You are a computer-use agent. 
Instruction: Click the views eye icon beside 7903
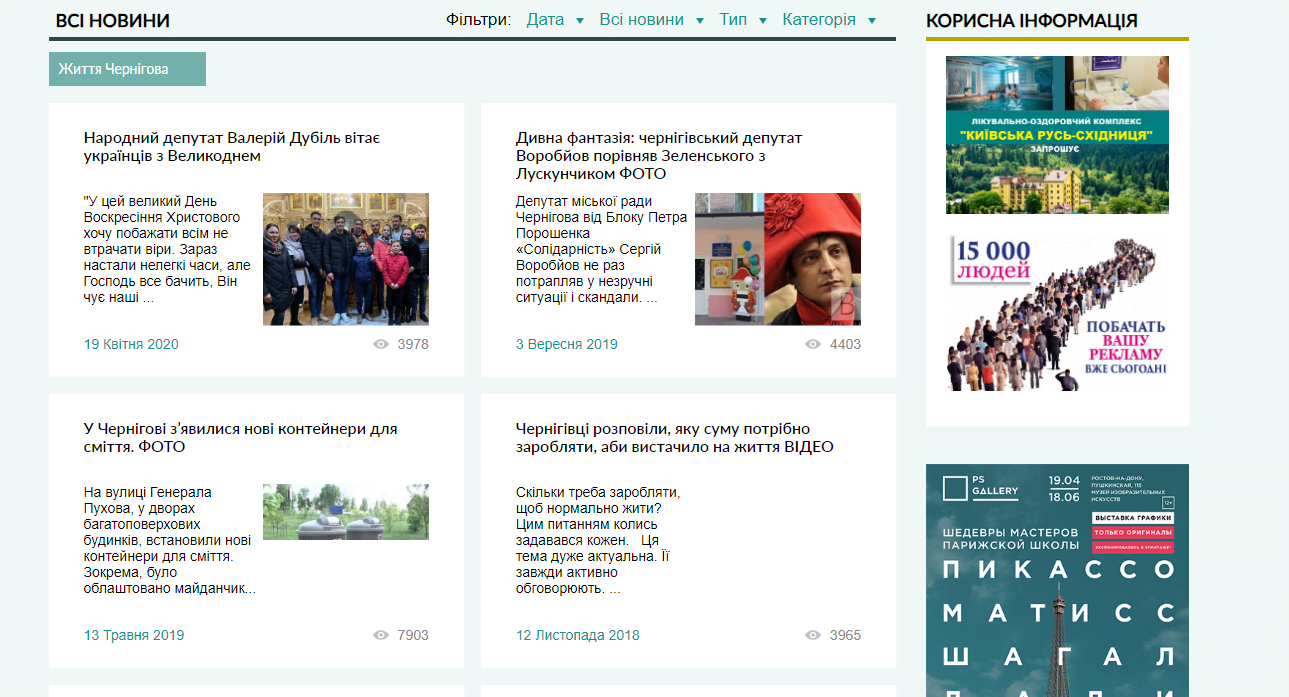coord(380,635)
